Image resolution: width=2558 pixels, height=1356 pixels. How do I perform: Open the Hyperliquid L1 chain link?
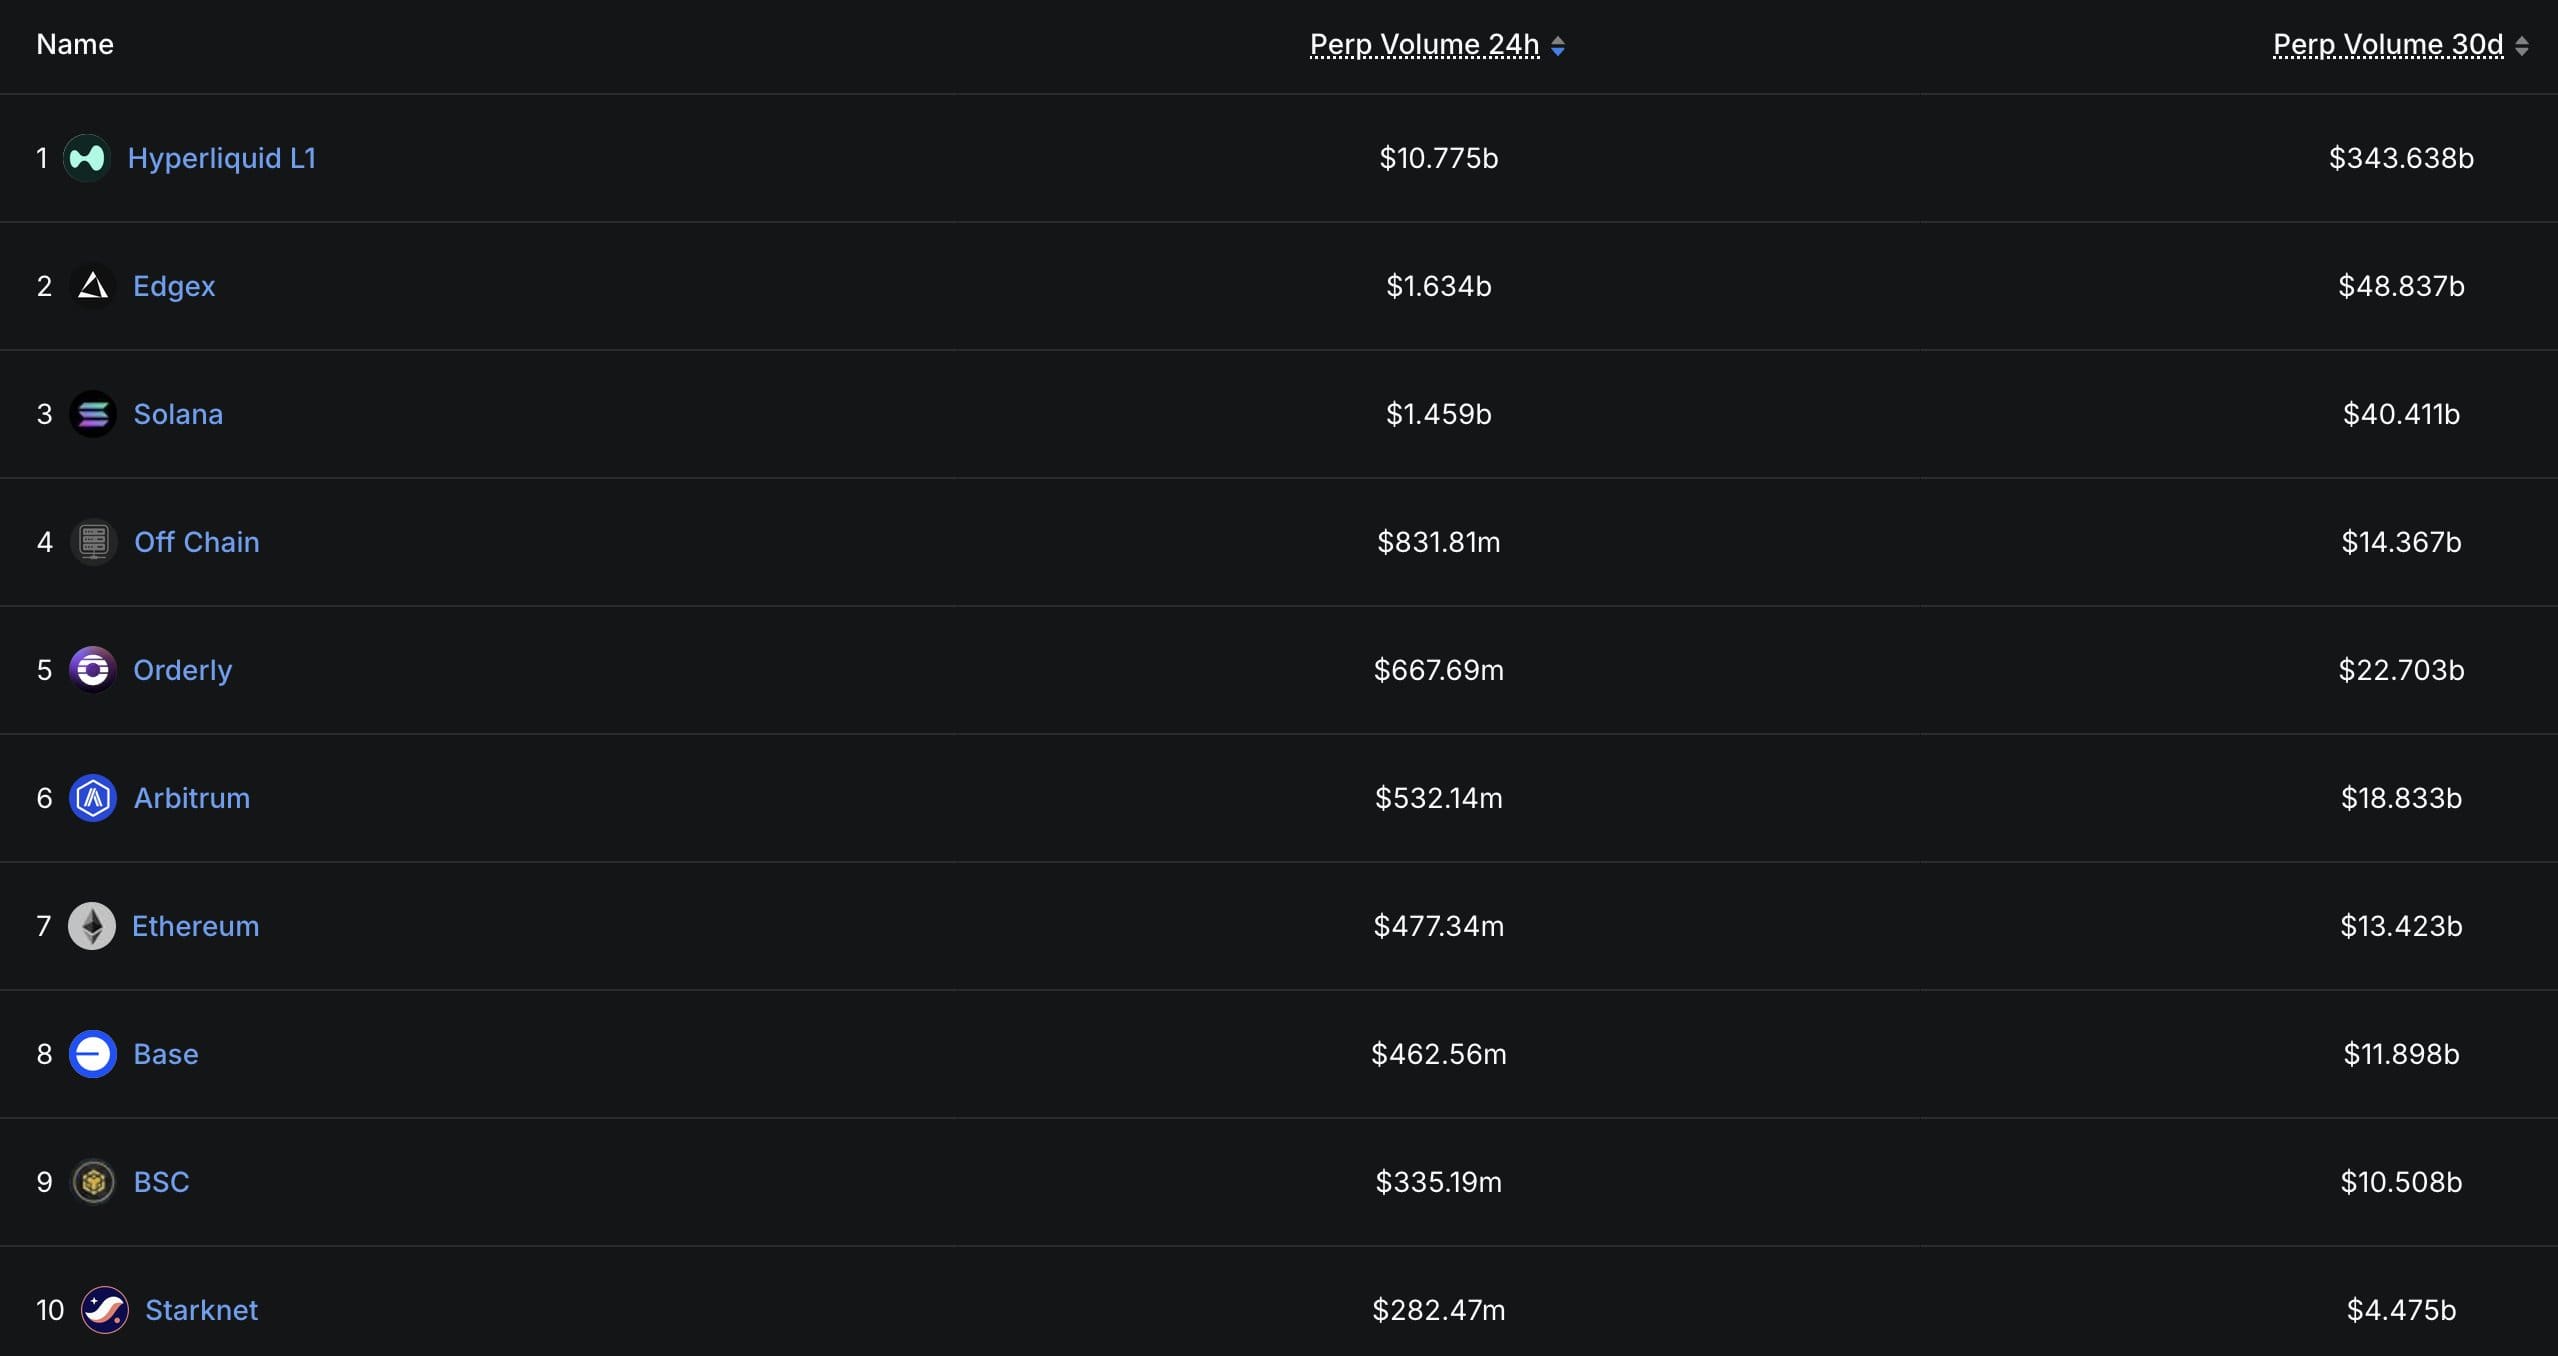point(222,158)
